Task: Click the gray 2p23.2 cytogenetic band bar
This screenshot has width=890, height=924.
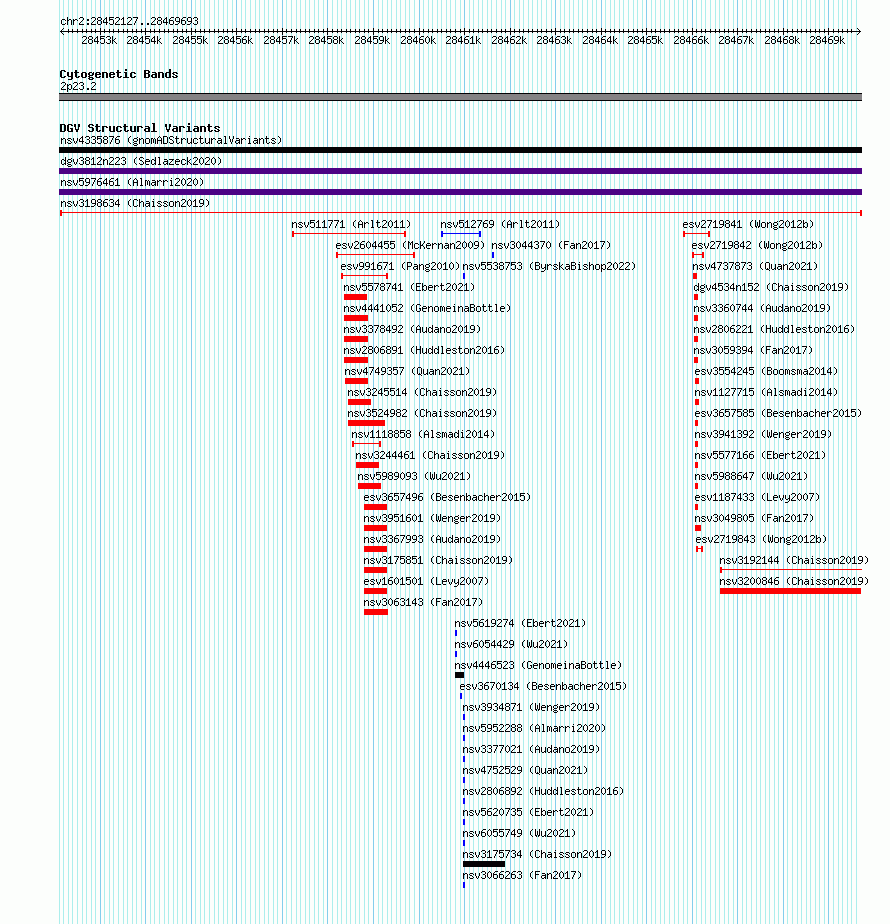Action: coord(460,97)
